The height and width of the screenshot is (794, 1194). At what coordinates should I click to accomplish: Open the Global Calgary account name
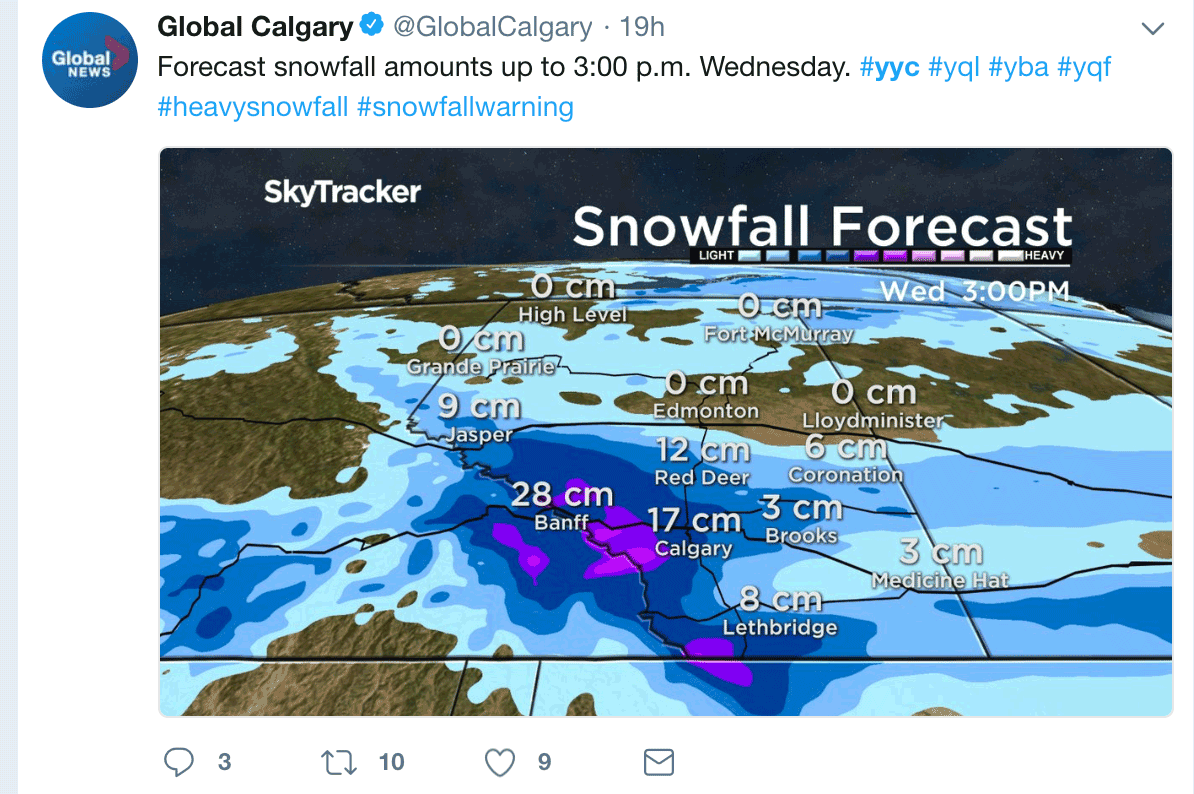click(x=255, y=27)
